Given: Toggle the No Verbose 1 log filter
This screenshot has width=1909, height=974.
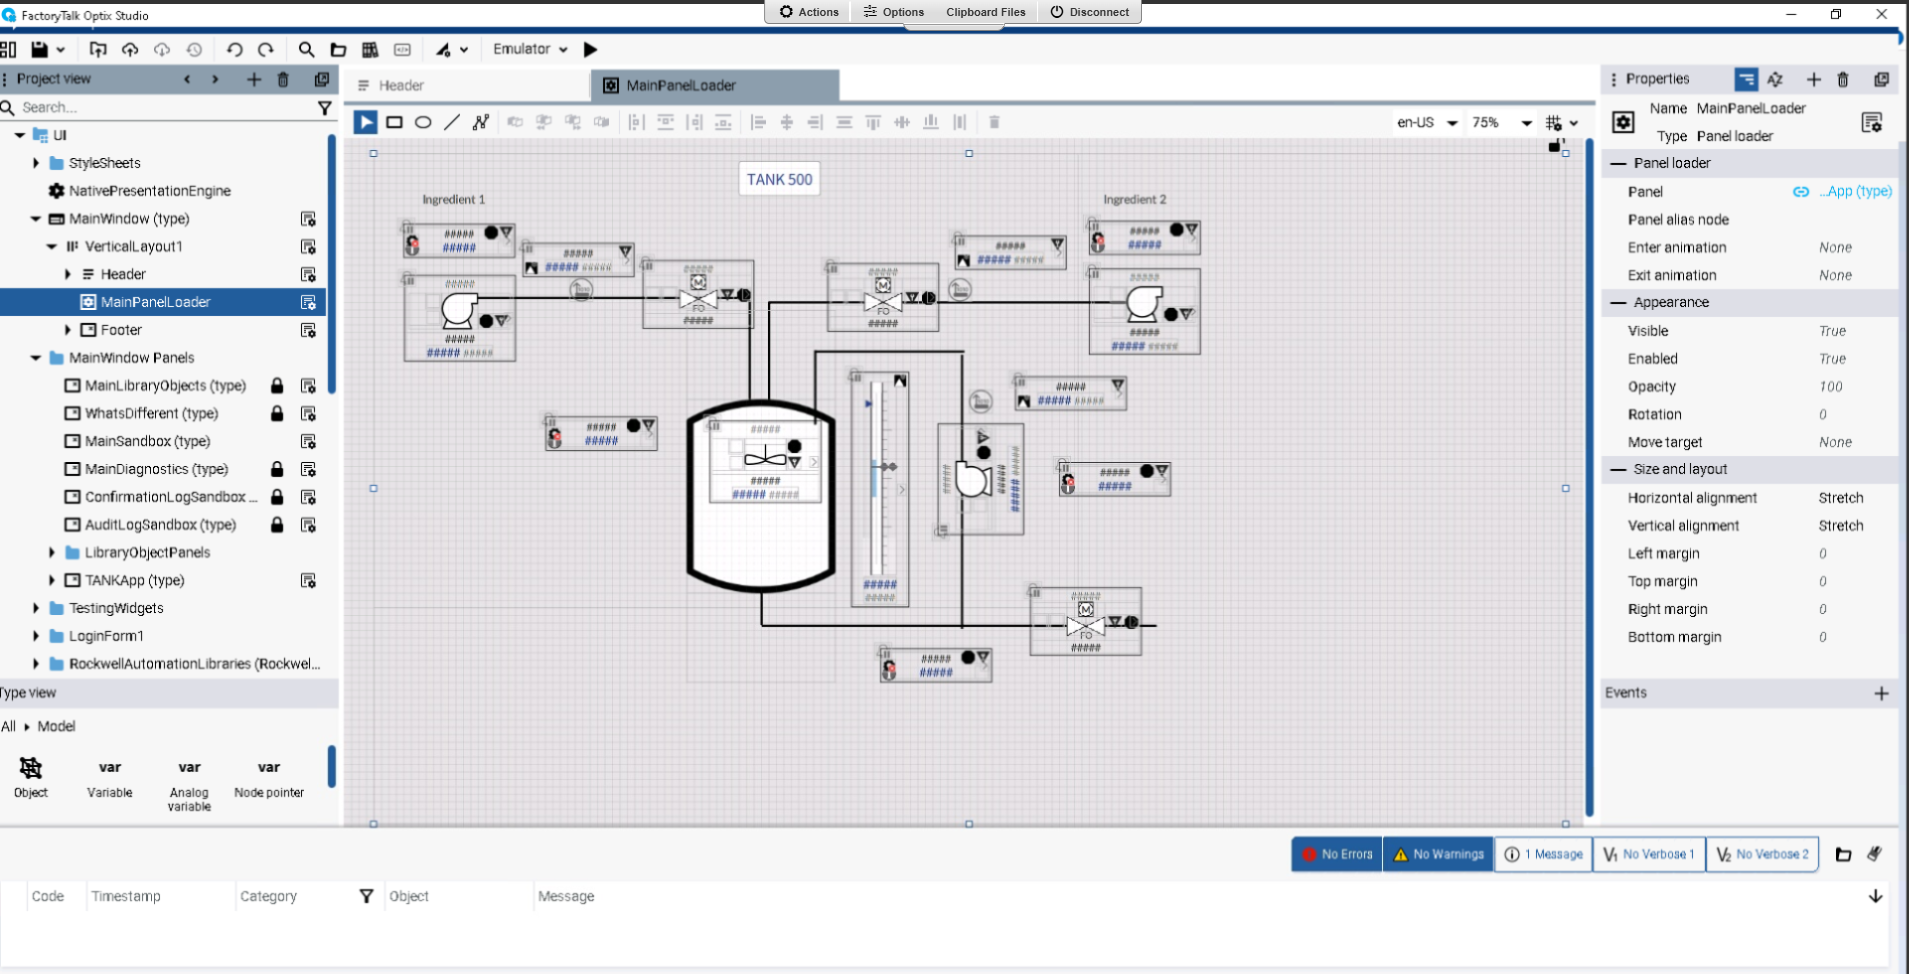Looking at the screenshot, I should [x=1649, y=854].
